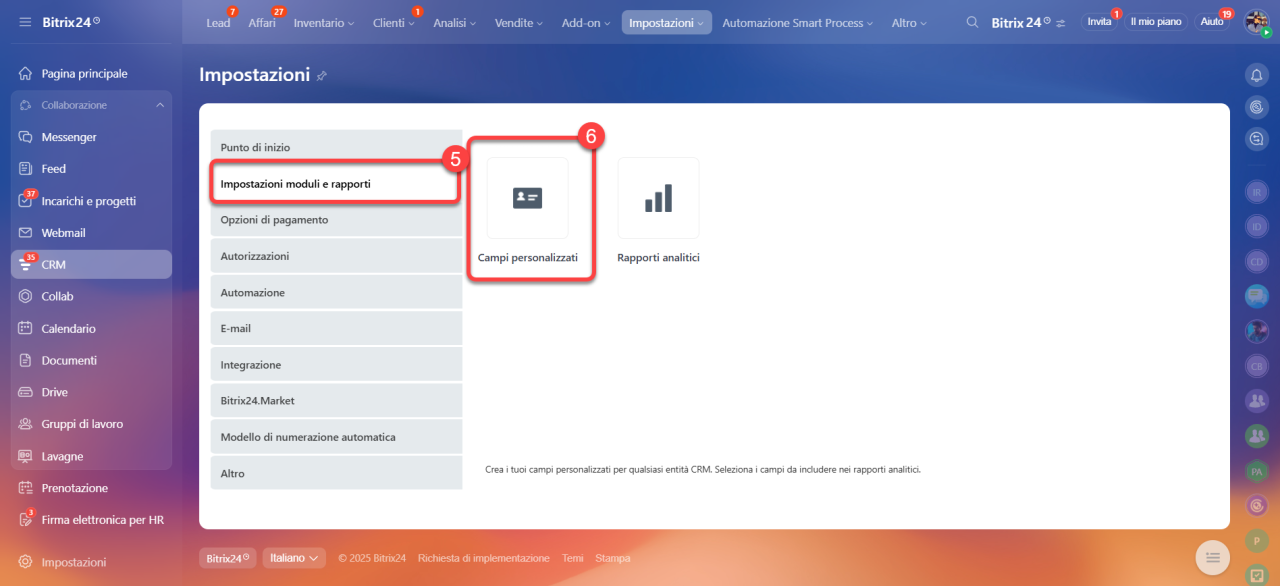
Task: Expand the Add-on dropdown menu
Action: click(x=587, y=22)
